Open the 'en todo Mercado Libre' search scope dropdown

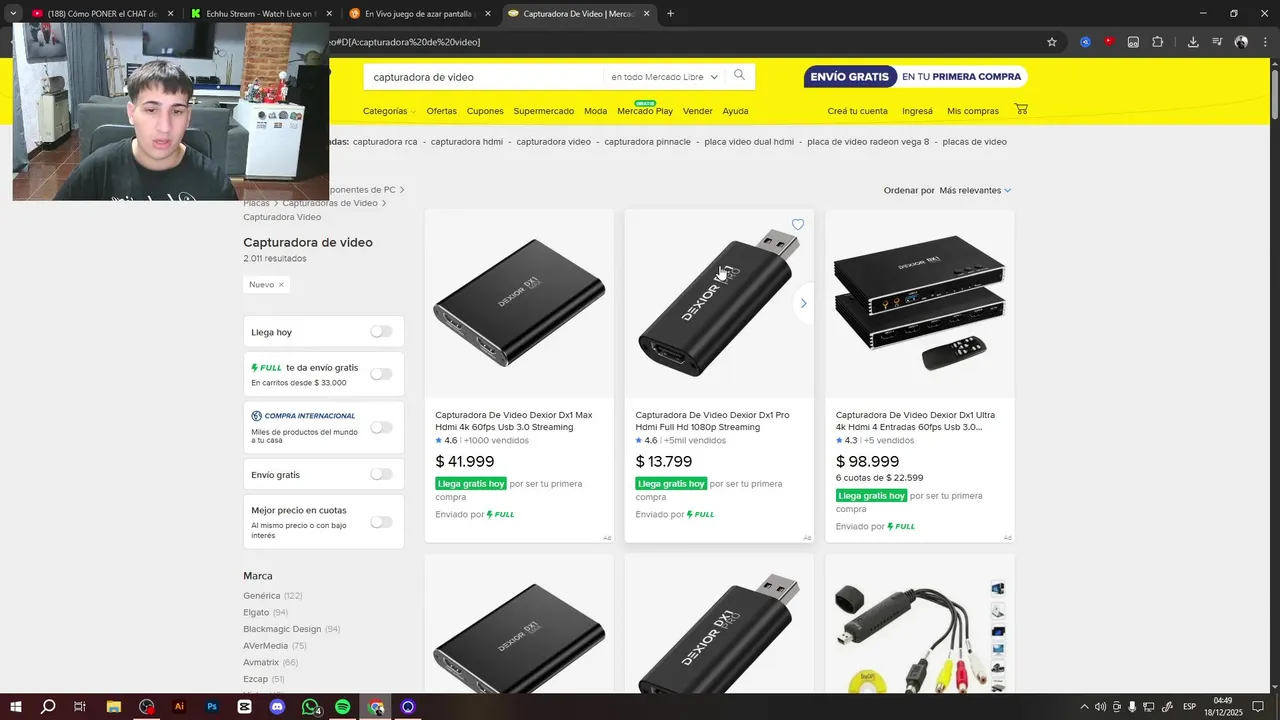point(665,77)
